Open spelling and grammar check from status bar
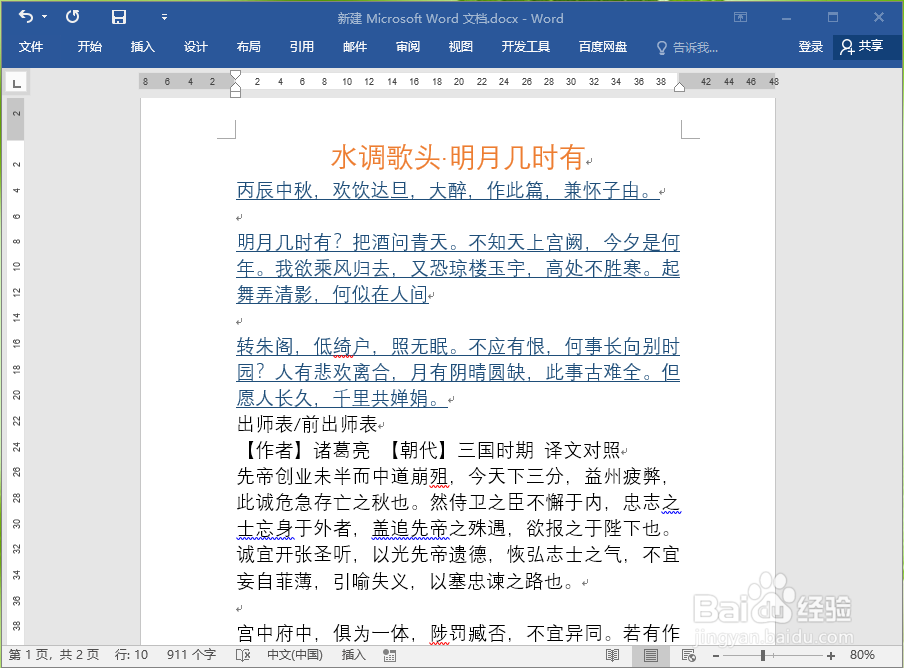Image resolution: width=904 pixels, height=668 pixels. 242,655
